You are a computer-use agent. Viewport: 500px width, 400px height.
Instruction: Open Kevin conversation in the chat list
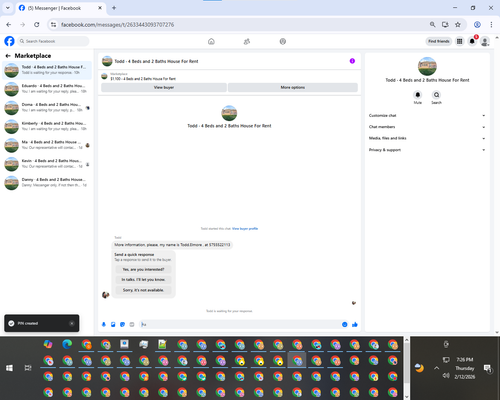(47, 164)
